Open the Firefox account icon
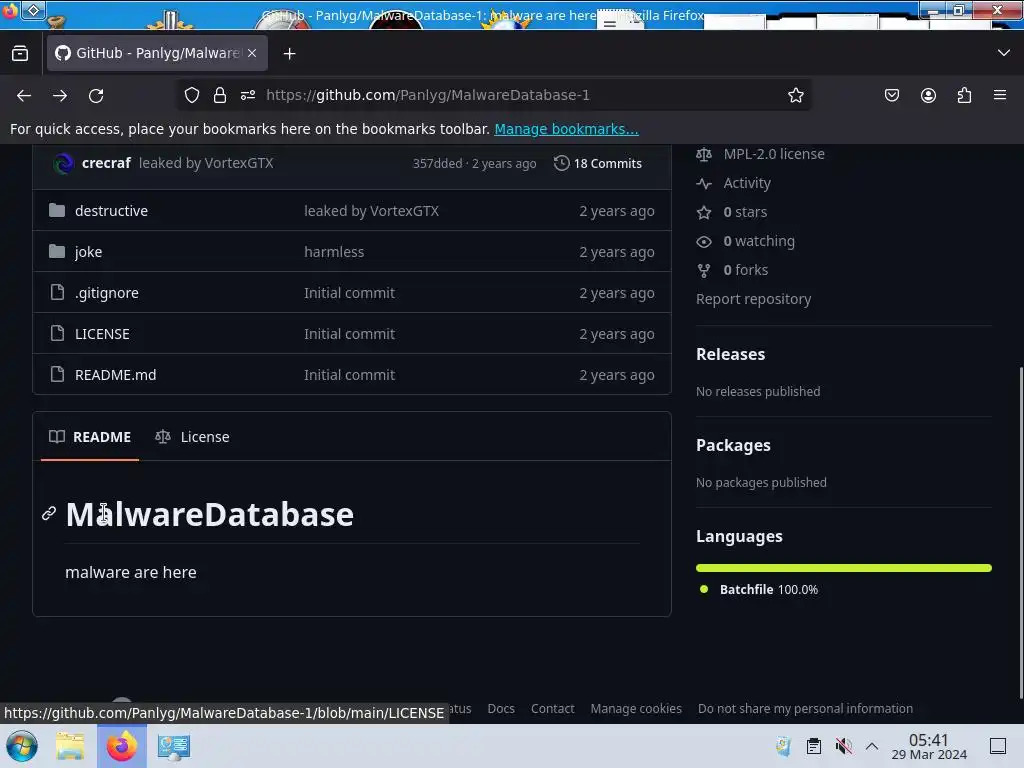Viewport: 1024px width, 768px height. [928, 95]
